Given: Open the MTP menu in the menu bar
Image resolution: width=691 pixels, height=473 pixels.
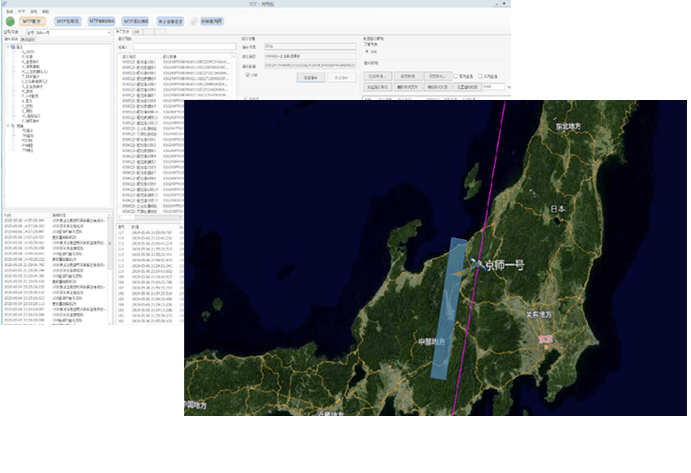Looking at the screenshot, I should [20, 10].
